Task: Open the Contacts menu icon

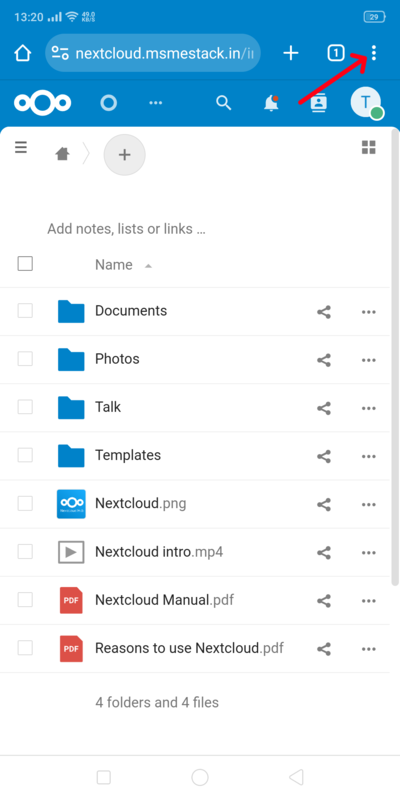Action: (318, 103)
